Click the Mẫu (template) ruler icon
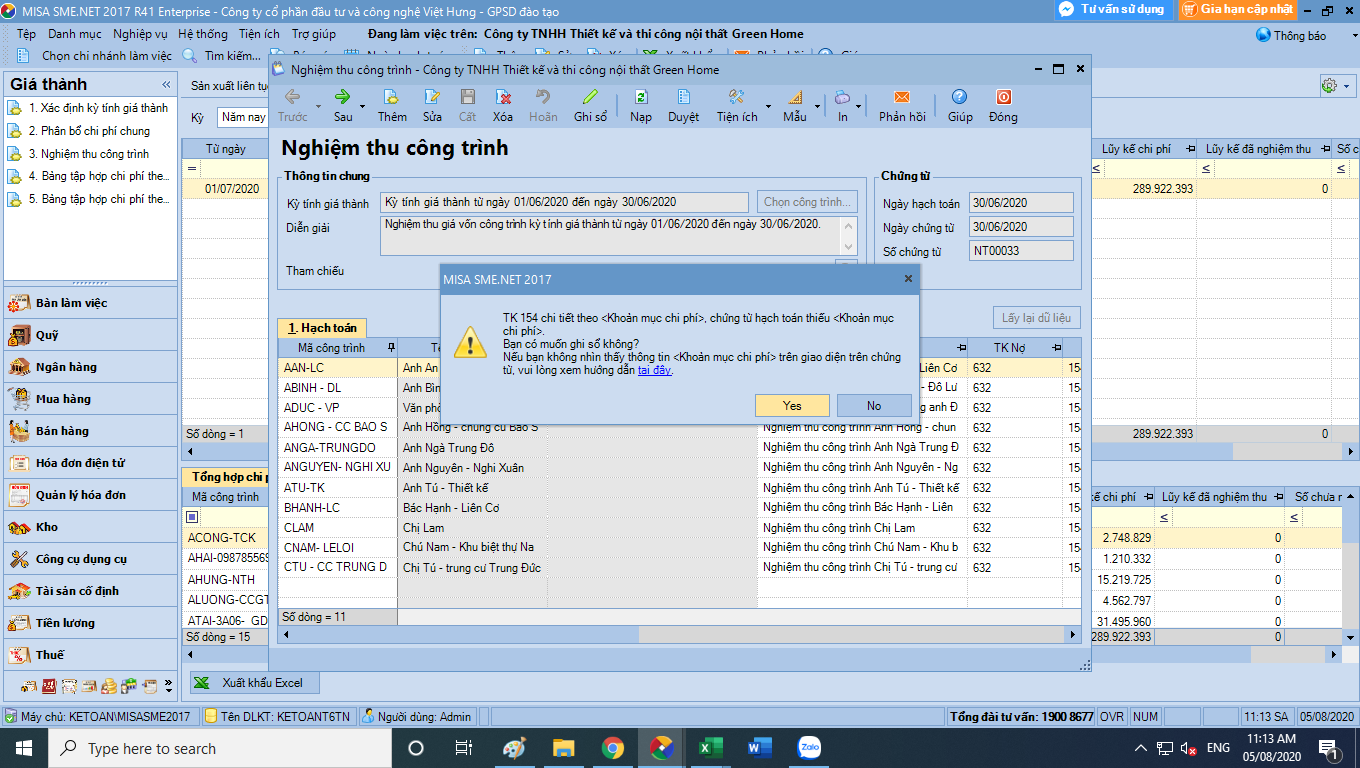Screen dimensions: 1360x768 point(795,97)
